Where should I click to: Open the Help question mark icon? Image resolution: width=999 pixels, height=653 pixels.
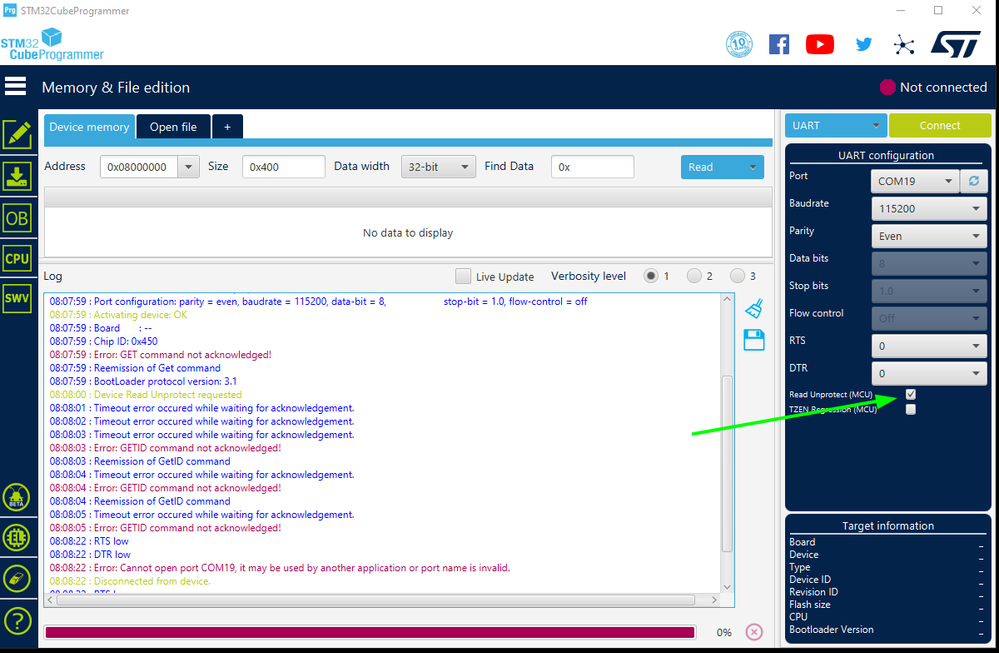(17, 621)
